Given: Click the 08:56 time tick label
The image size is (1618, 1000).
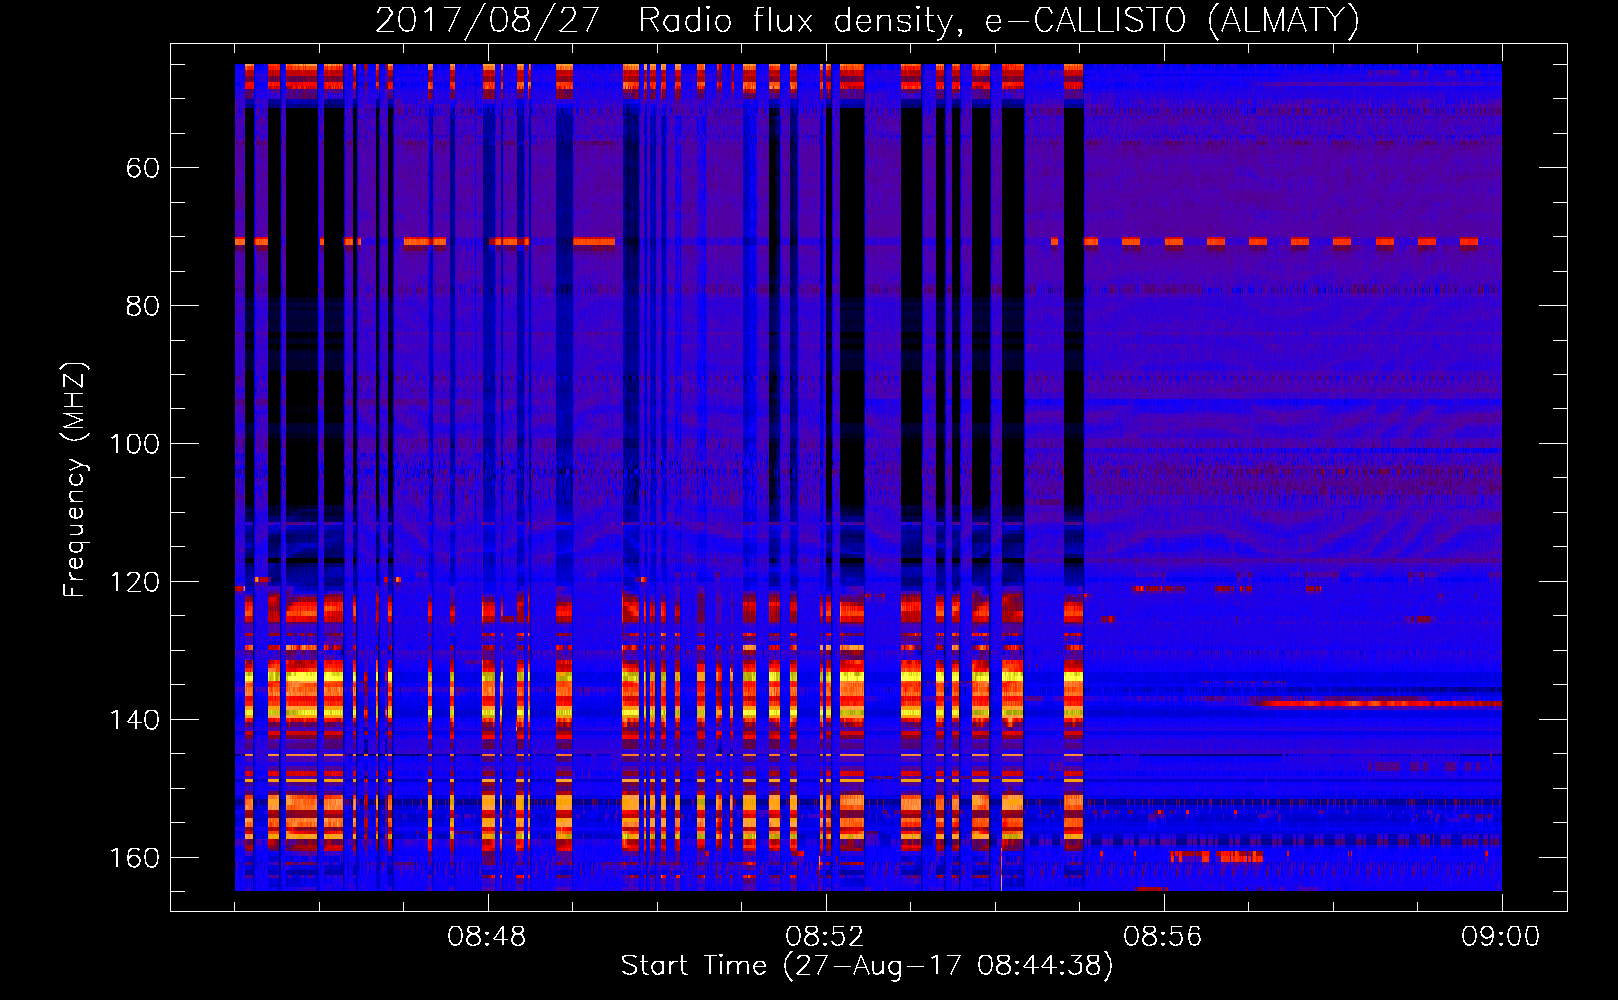Looking at the screenshot, I should click(x=1163, y=937).
